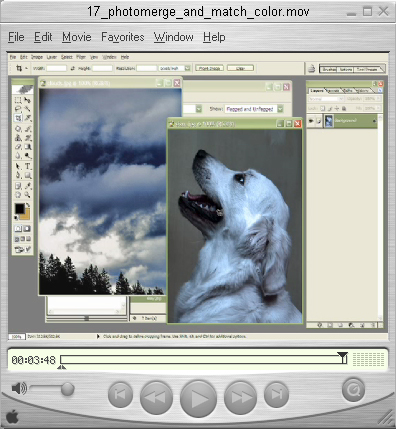Image resolution: width=396 pixels, height=429 pixels.
Task: Open the Layers panel options menu arrow
Action: click(x=380, y=91)
